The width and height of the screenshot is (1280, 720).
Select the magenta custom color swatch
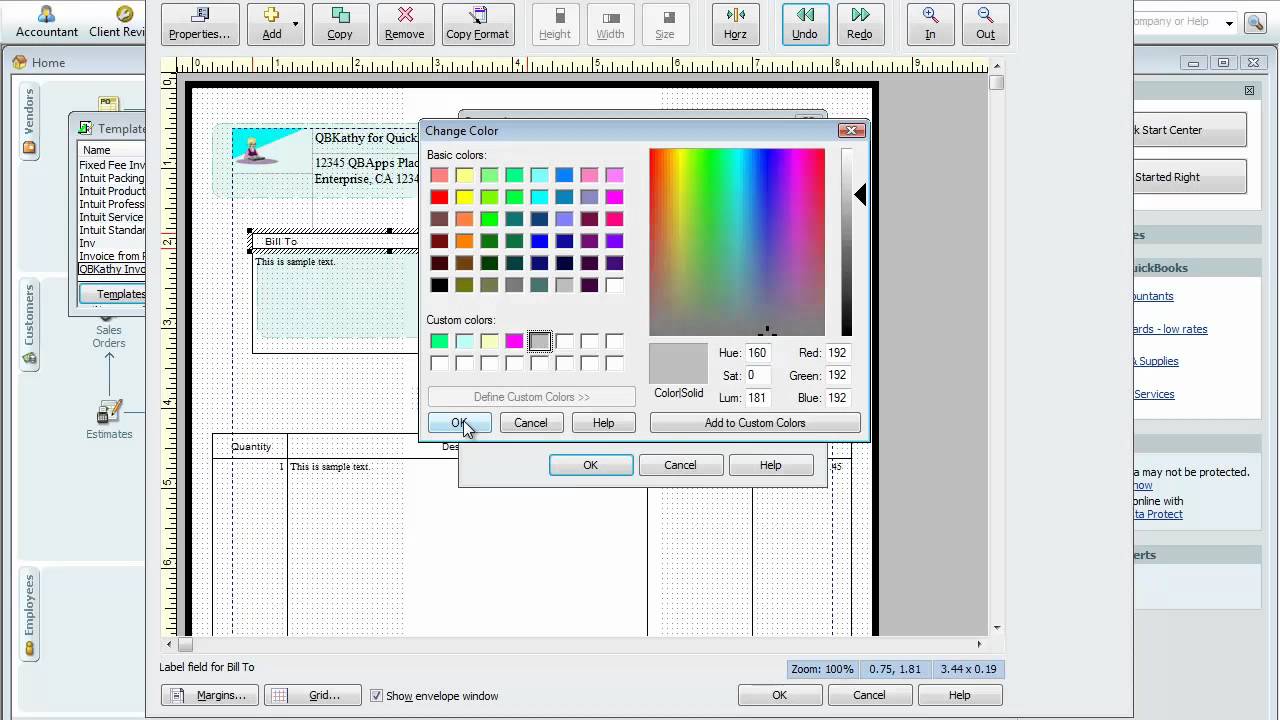point(514,341)
